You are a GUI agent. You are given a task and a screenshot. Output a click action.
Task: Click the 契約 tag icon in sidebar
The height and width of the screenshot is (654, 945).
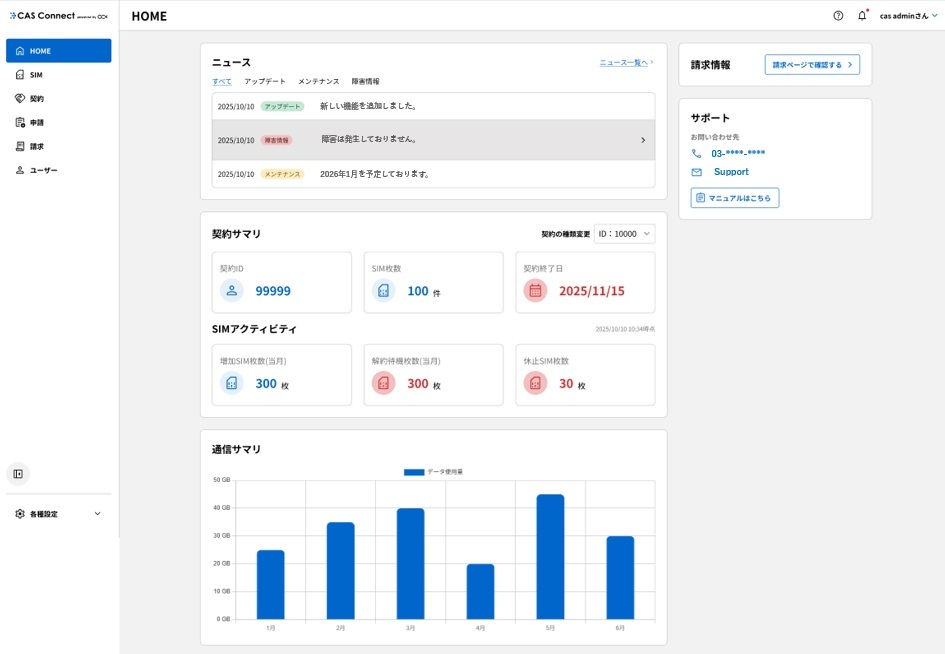tap(20, 99)
